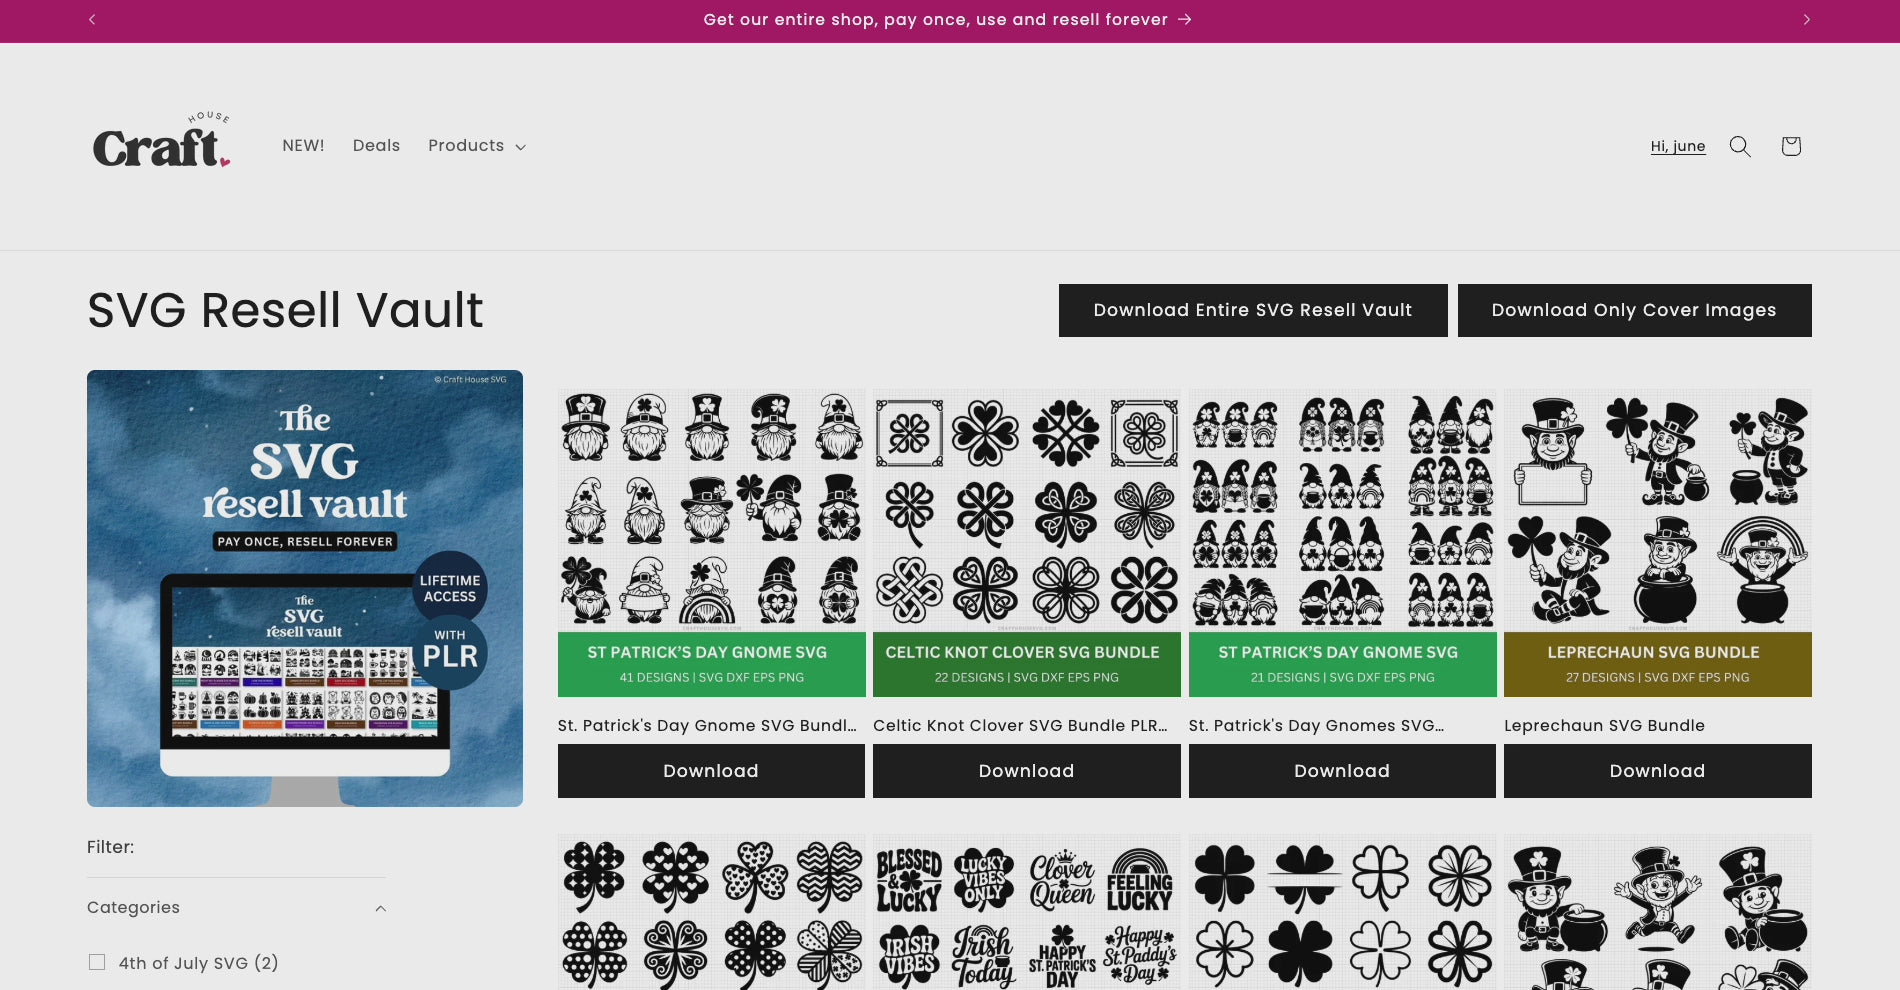Screen dimensions: 1900x990
Task: Open Leprechaun SVG Bundle title link
Action: coord(1604,726)
